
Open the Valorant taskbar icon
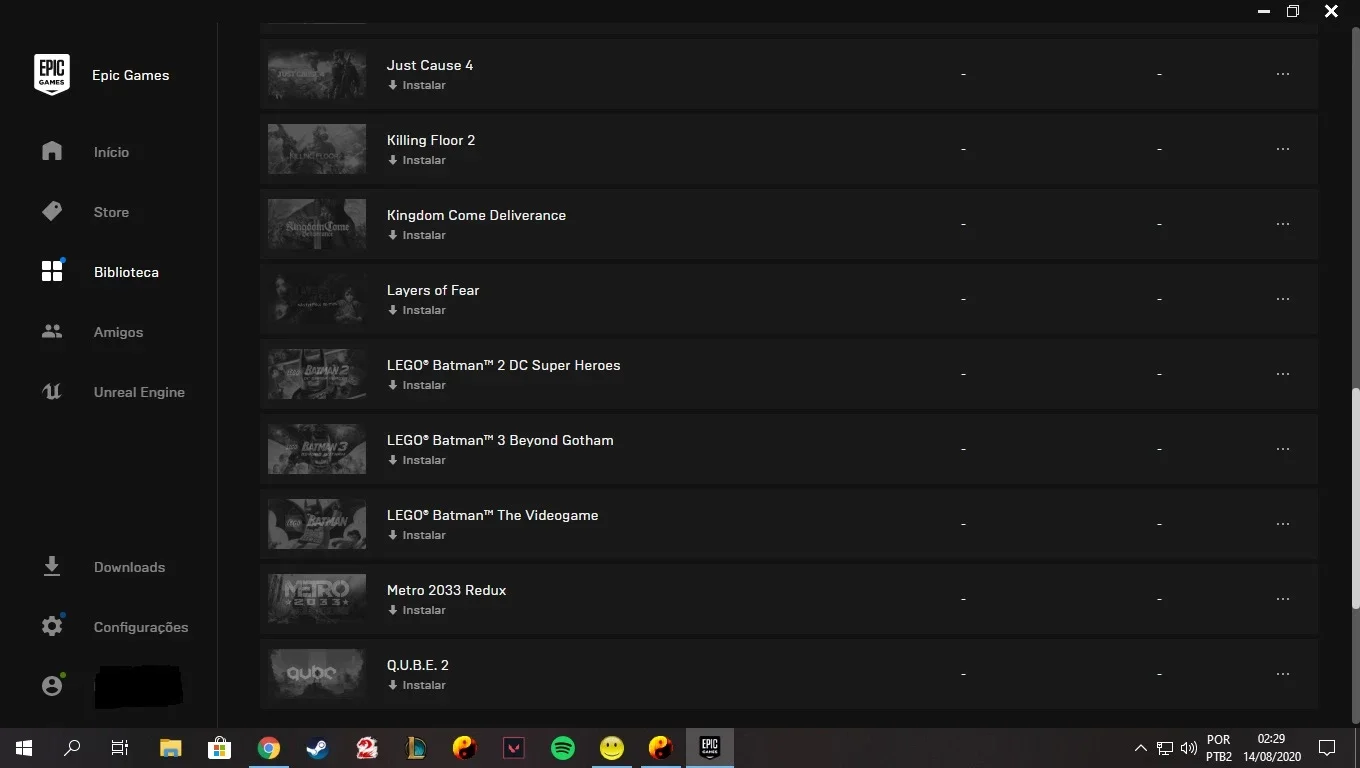514,748
